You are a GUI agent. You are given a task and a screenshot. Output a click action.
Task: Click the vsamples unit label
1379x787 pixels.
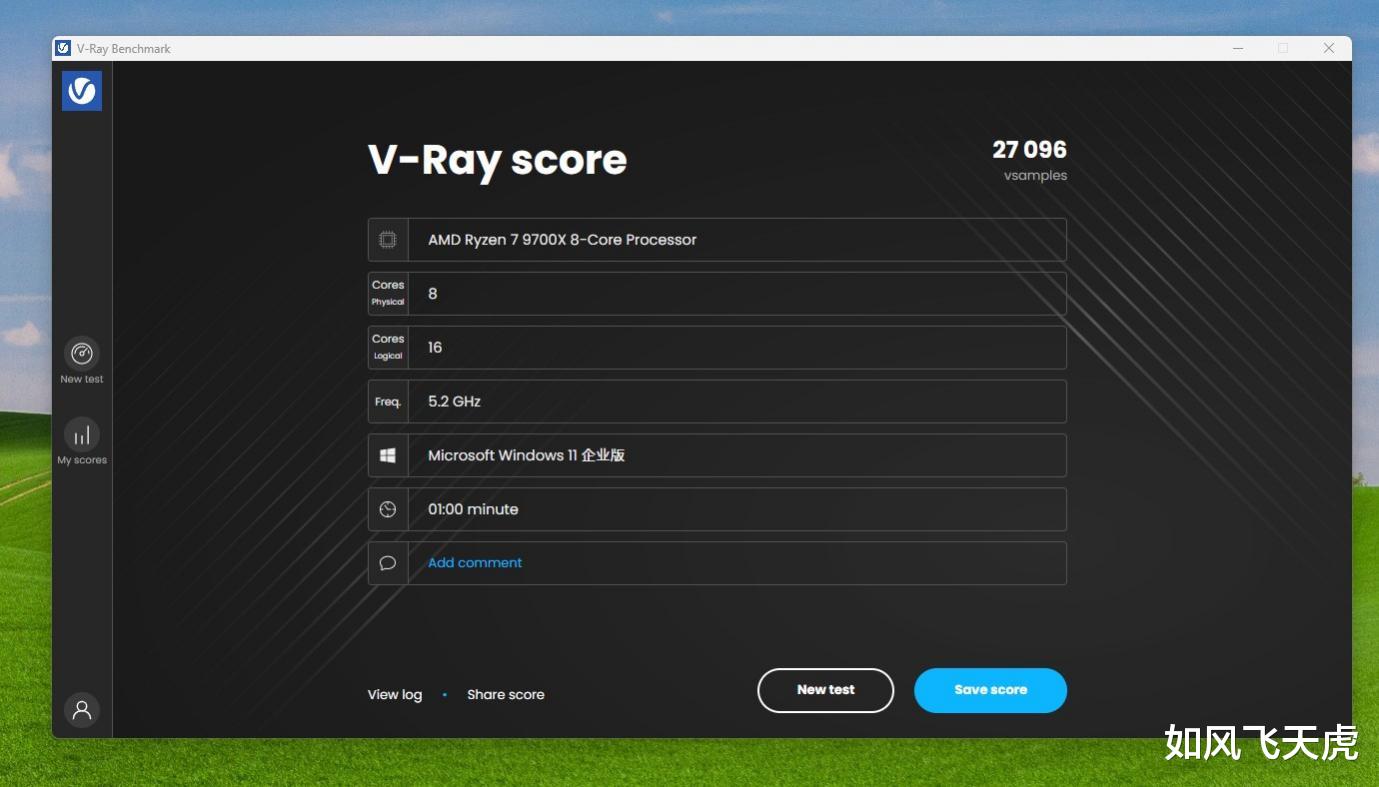coord(1035,176)
